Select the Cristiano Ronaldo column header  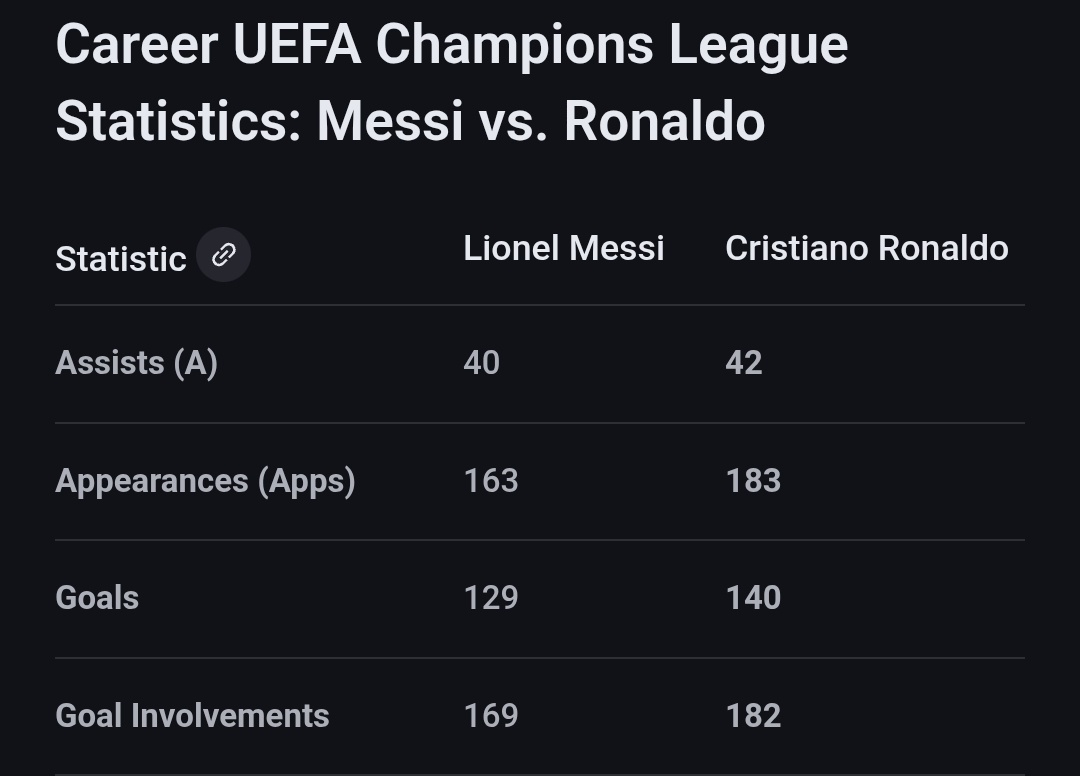click(866, 248)
